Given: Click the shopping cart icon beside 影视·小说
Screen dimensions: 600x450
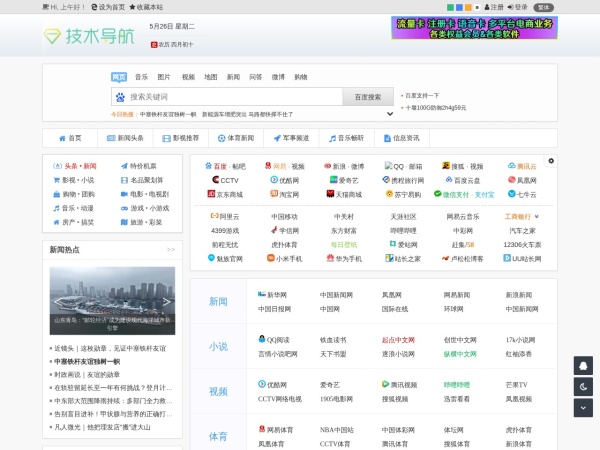Looking at the screenshot, I should [x=56, y=180].
